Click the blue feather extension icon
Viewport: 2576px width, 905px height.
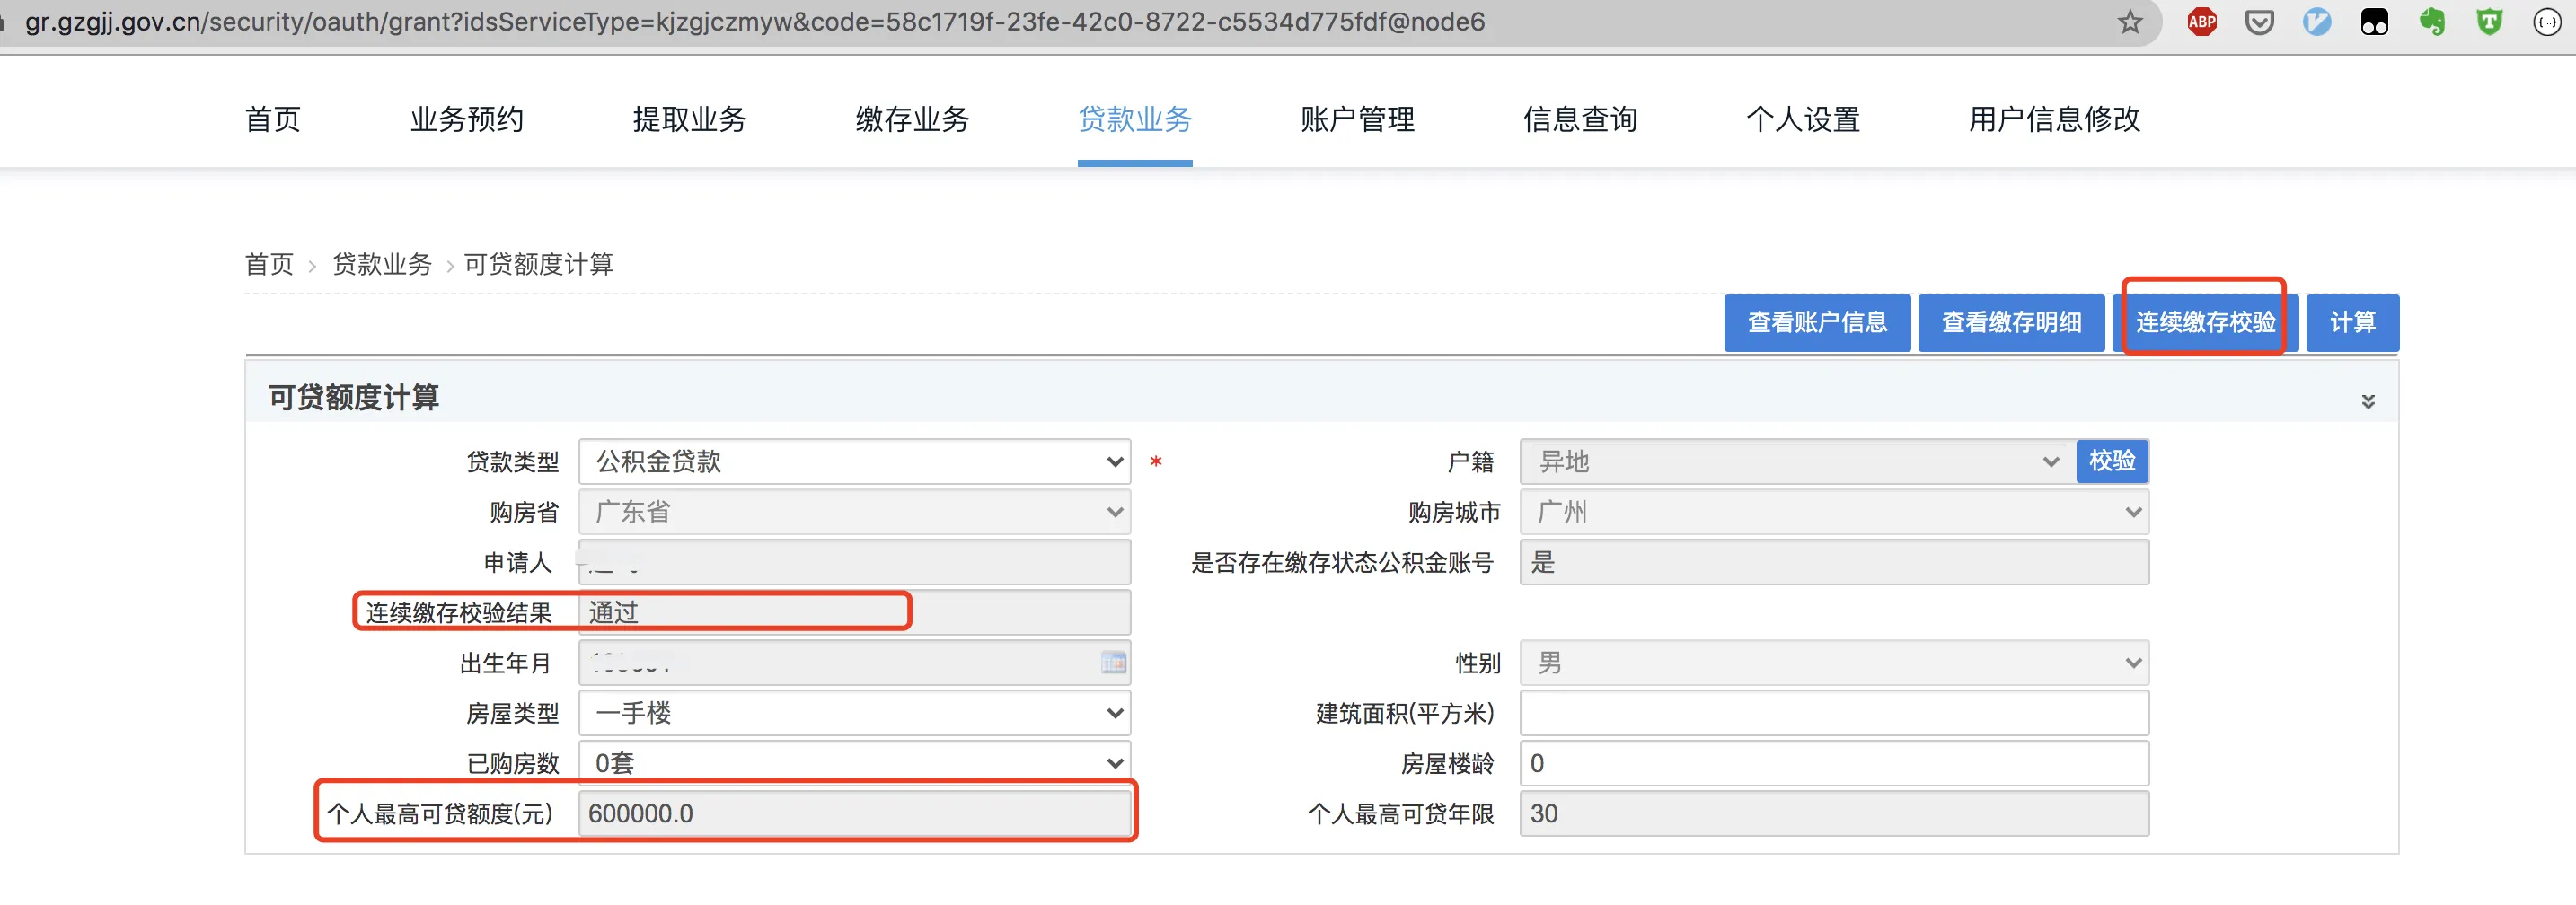(2317, 21)
